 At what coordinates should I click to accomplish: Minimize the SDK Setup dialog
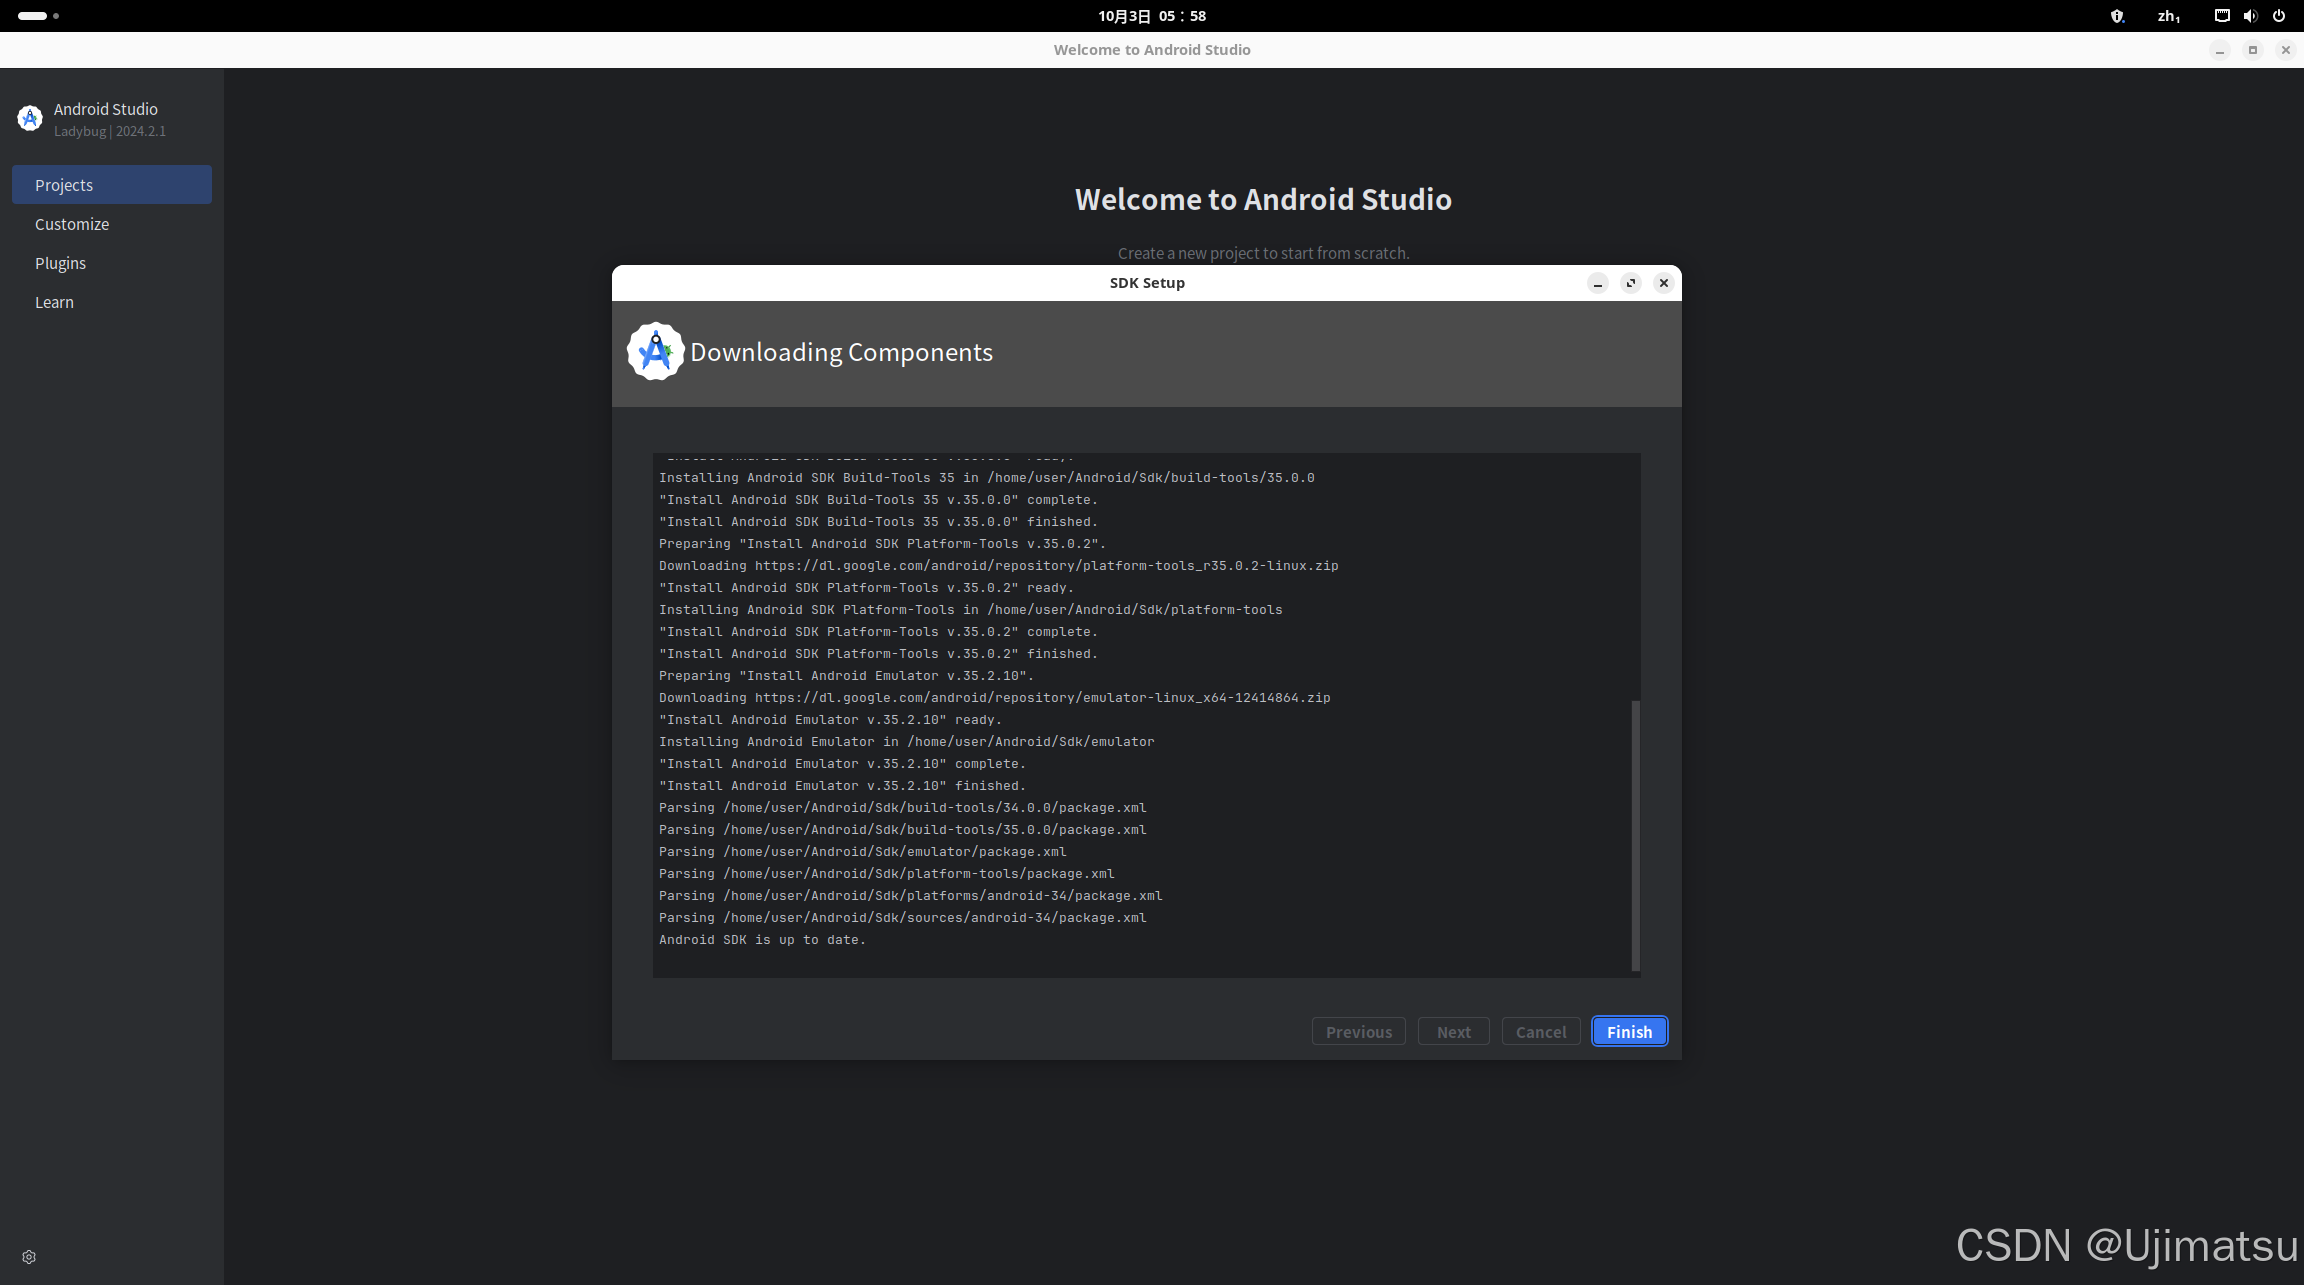1598,283
